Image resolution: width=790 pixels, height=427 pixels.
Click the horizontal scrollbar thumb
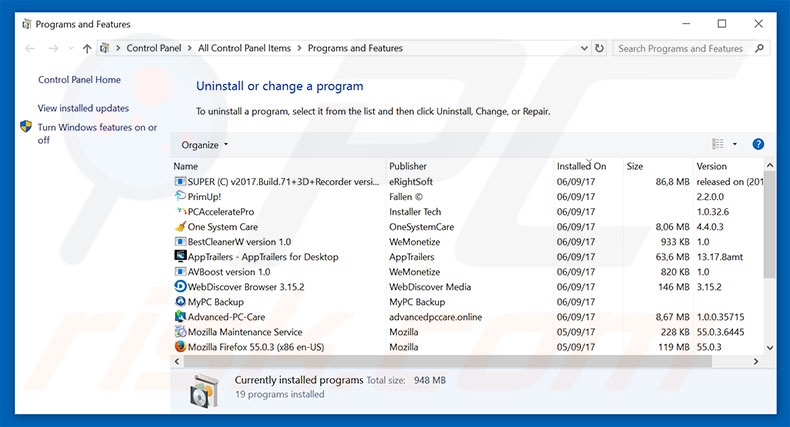(447, 361)
